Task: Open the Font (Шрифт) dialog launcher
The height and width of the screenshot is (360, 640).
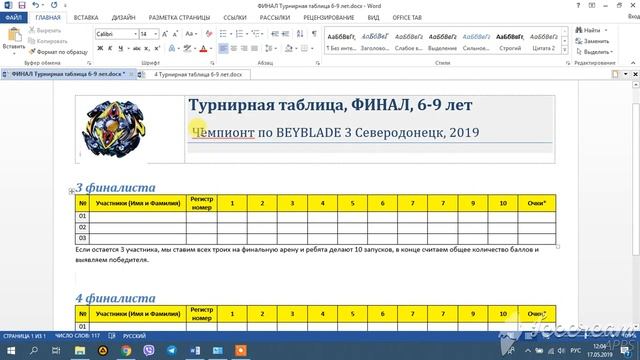Action: (212, 63)
